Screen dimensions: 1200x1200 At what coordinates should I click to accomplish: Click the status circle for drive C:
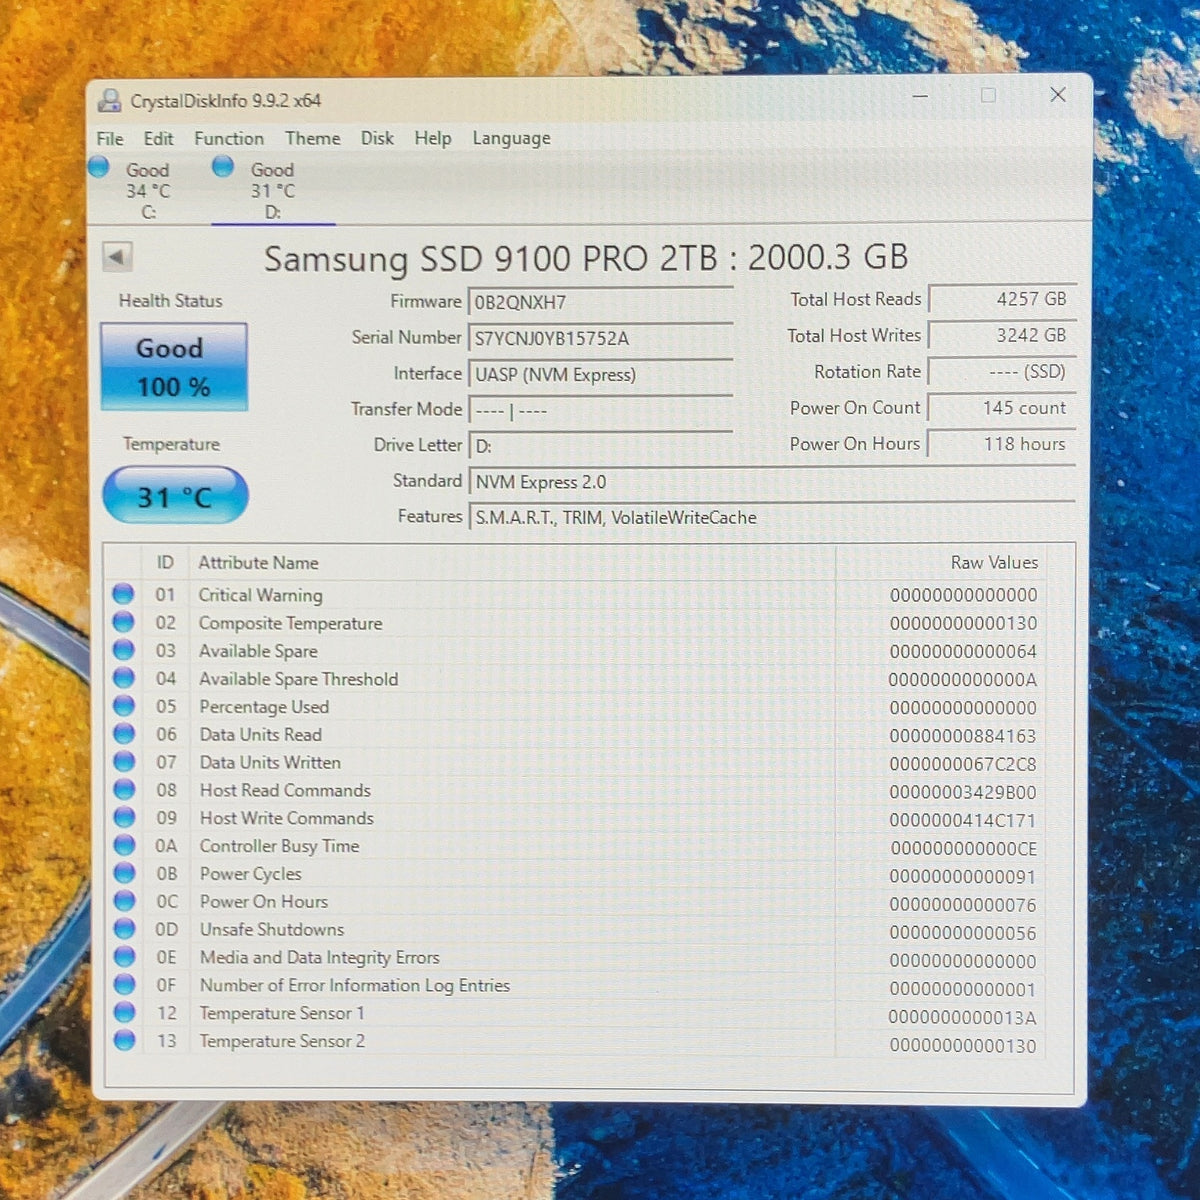point(98,167)
